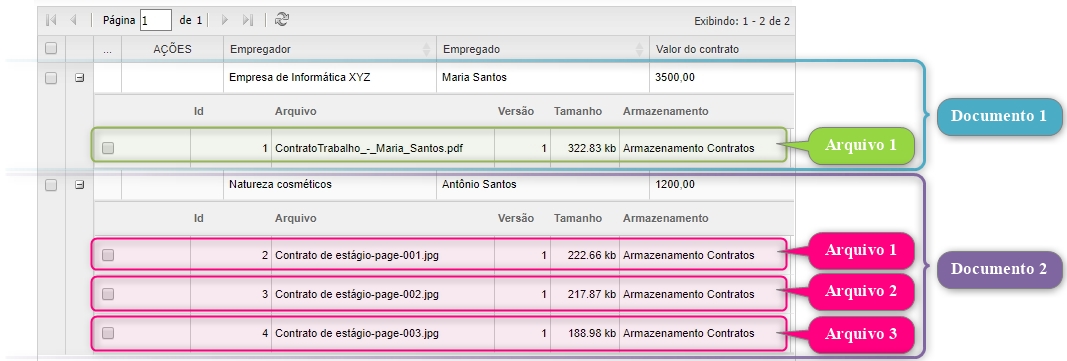Go to previous page arrow
Screen dimensions: 1067x361
pos(73,20)
